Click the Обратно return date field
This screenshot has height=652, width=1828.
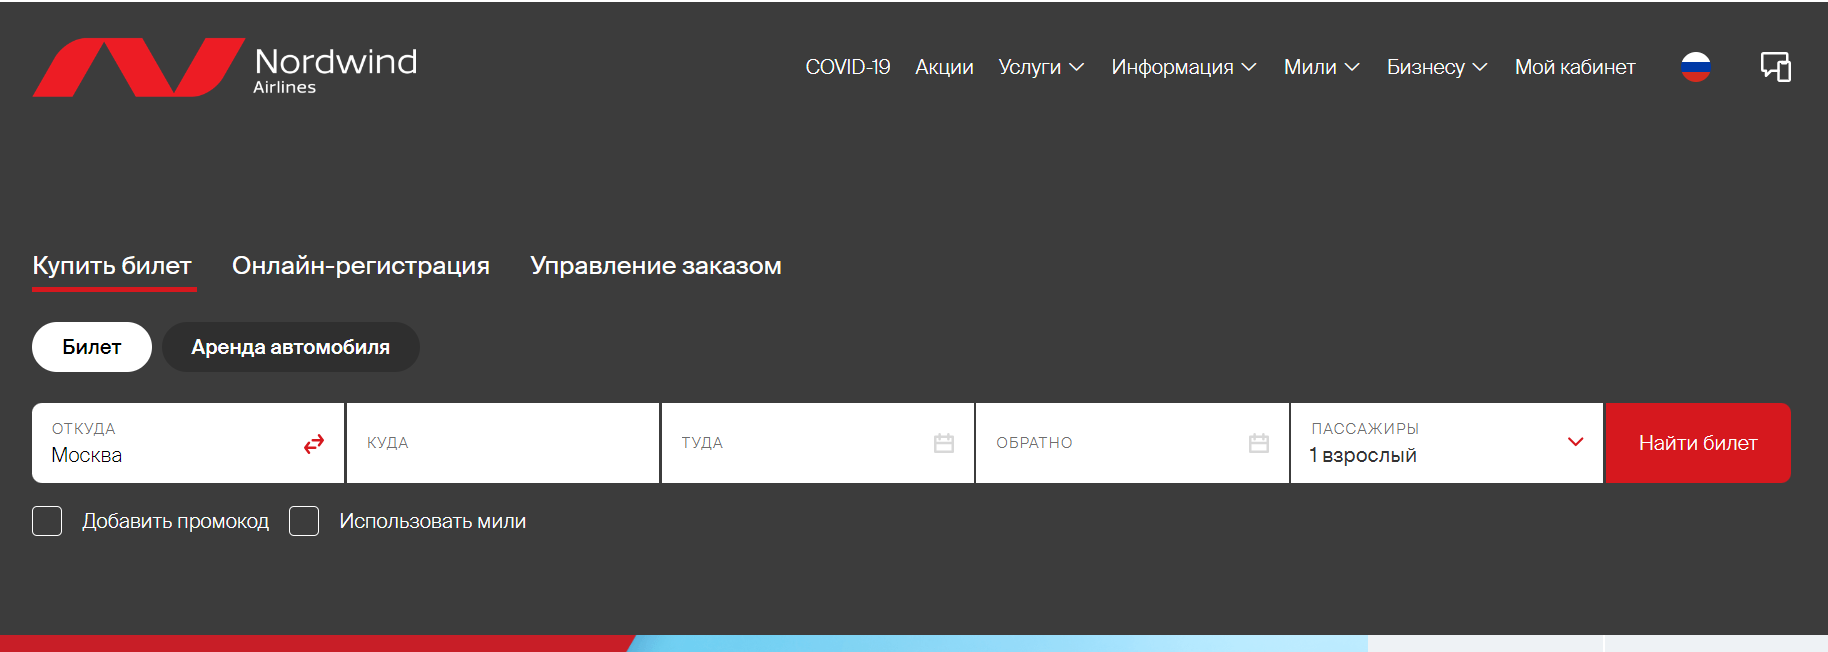click(x=1132, y=443)
